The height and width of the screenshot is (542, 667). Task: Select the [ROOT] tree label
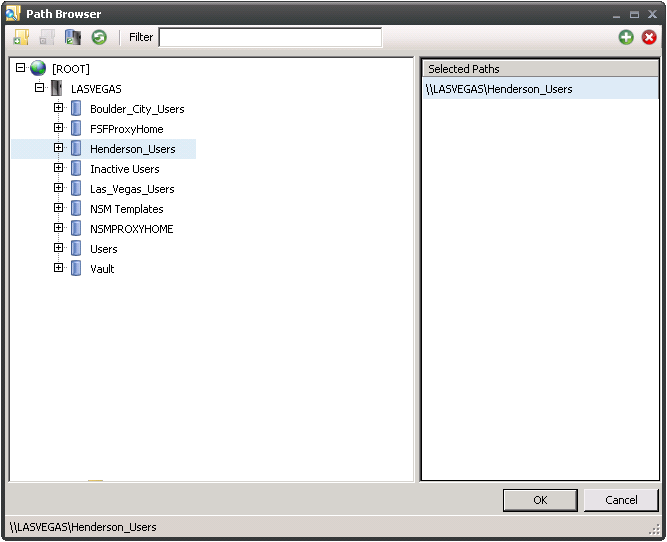pyautogui.click(x=71, y=69)
